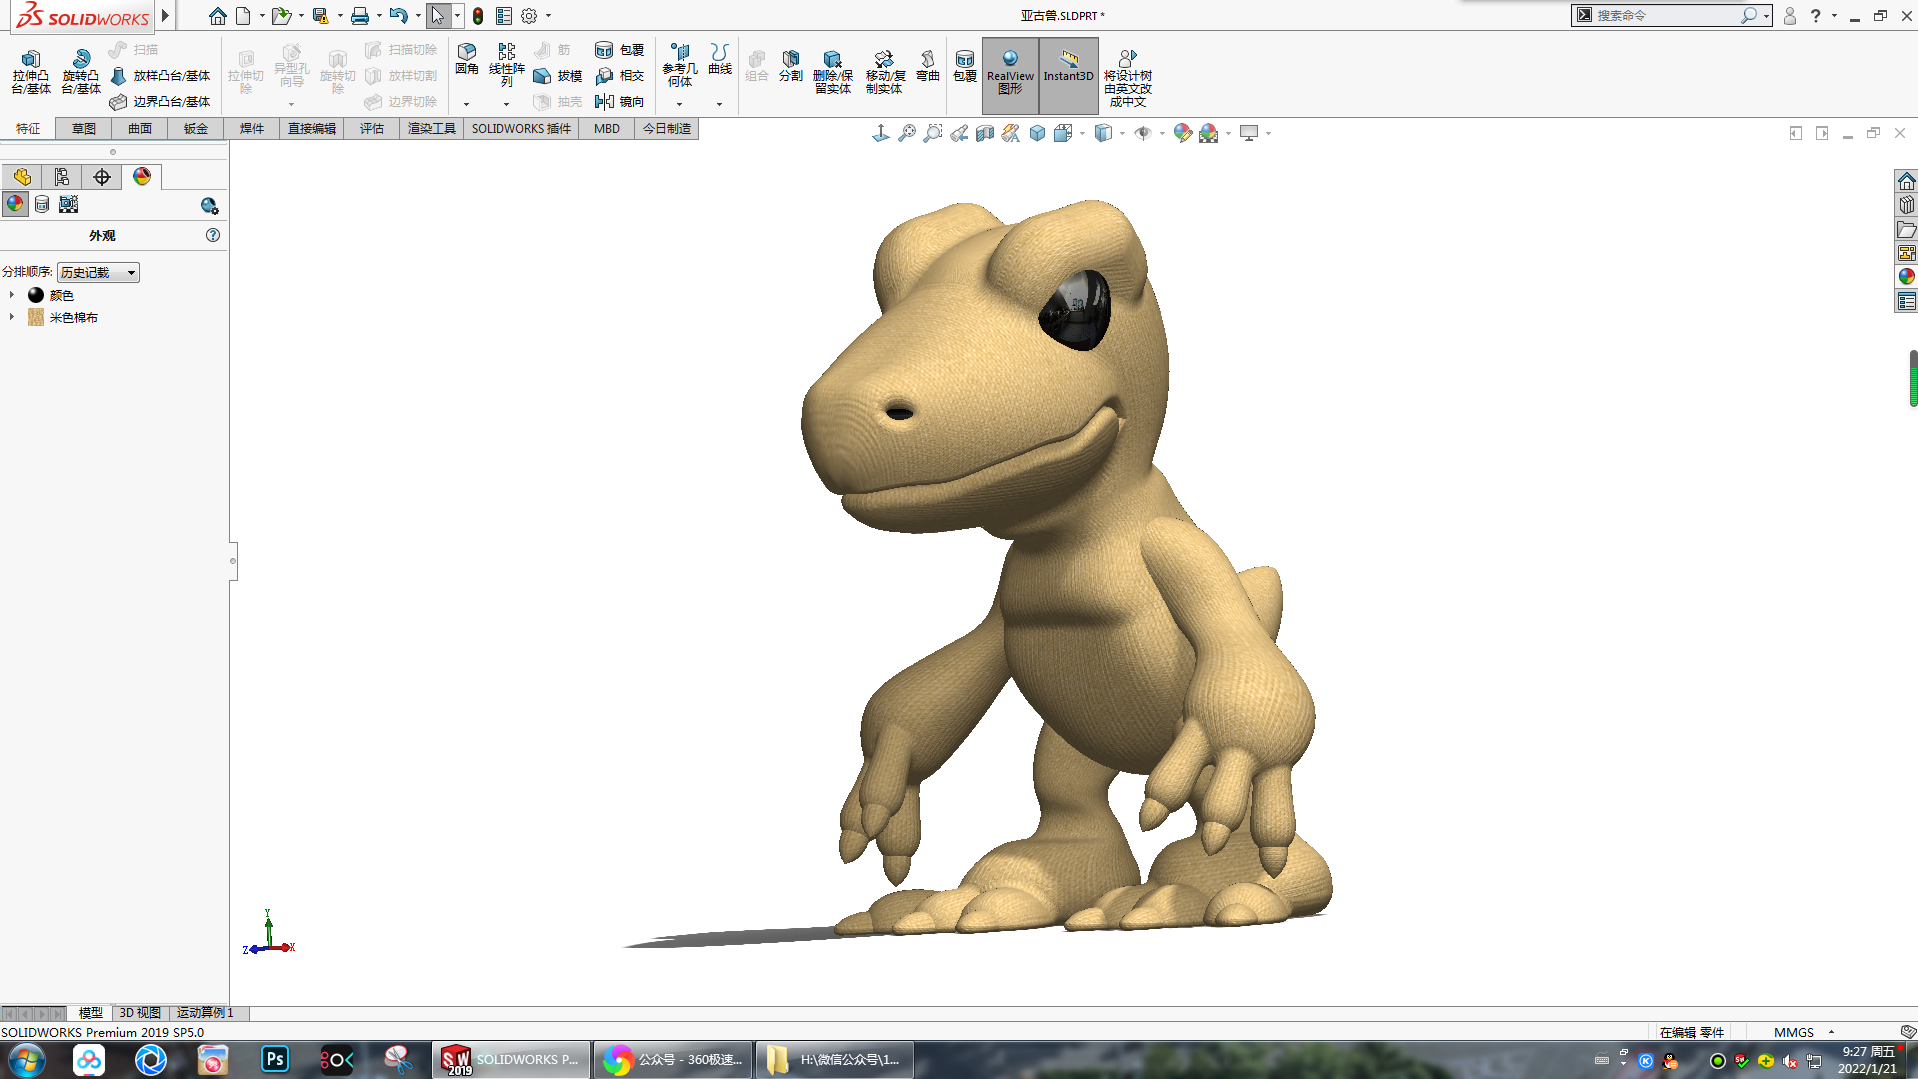The image size is (1918, 1079).
Task: Open DisplayManager color ball tab
Action: [142, 177]
